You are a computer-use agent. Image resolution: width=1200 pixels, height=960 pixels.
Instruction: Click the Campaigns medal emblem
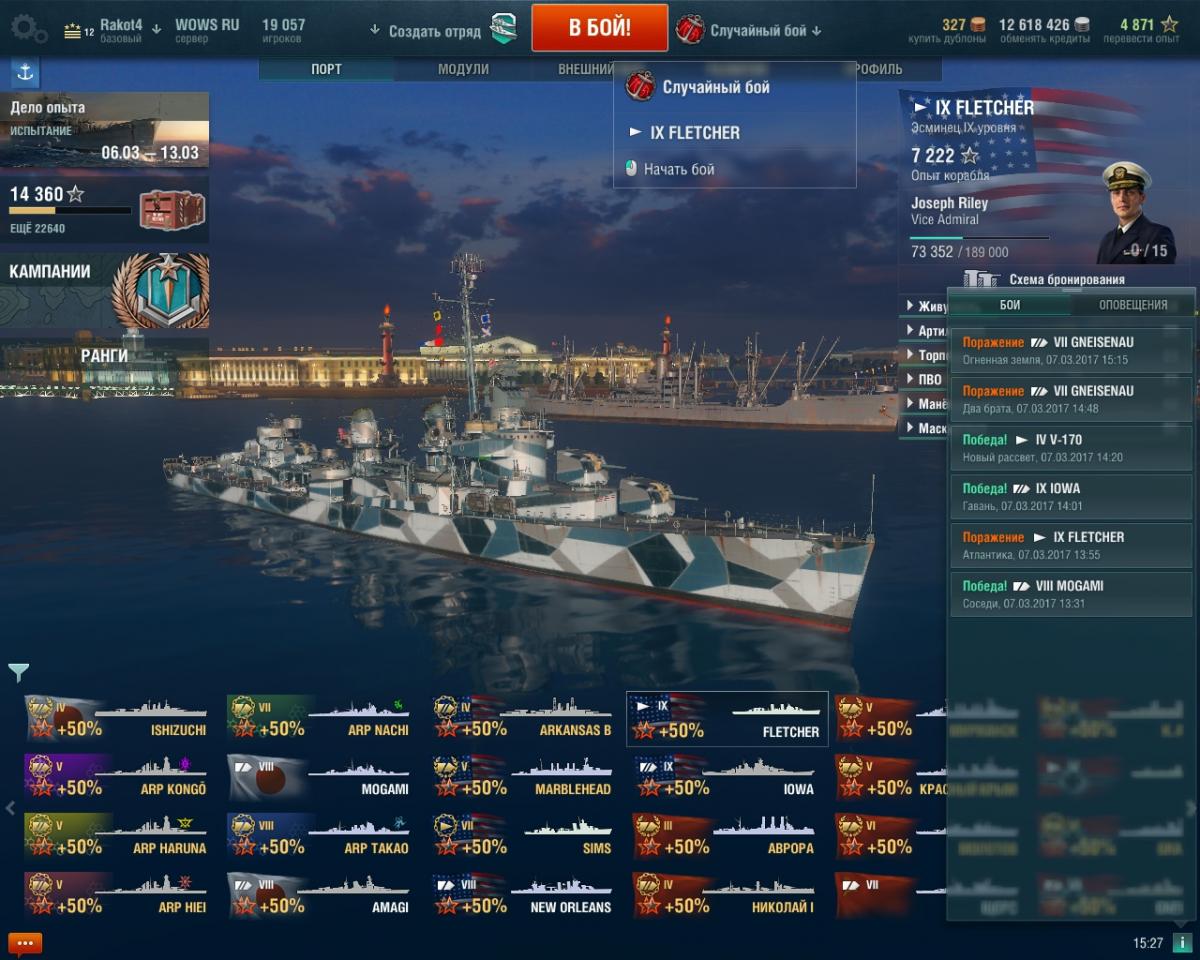point(161,290)
